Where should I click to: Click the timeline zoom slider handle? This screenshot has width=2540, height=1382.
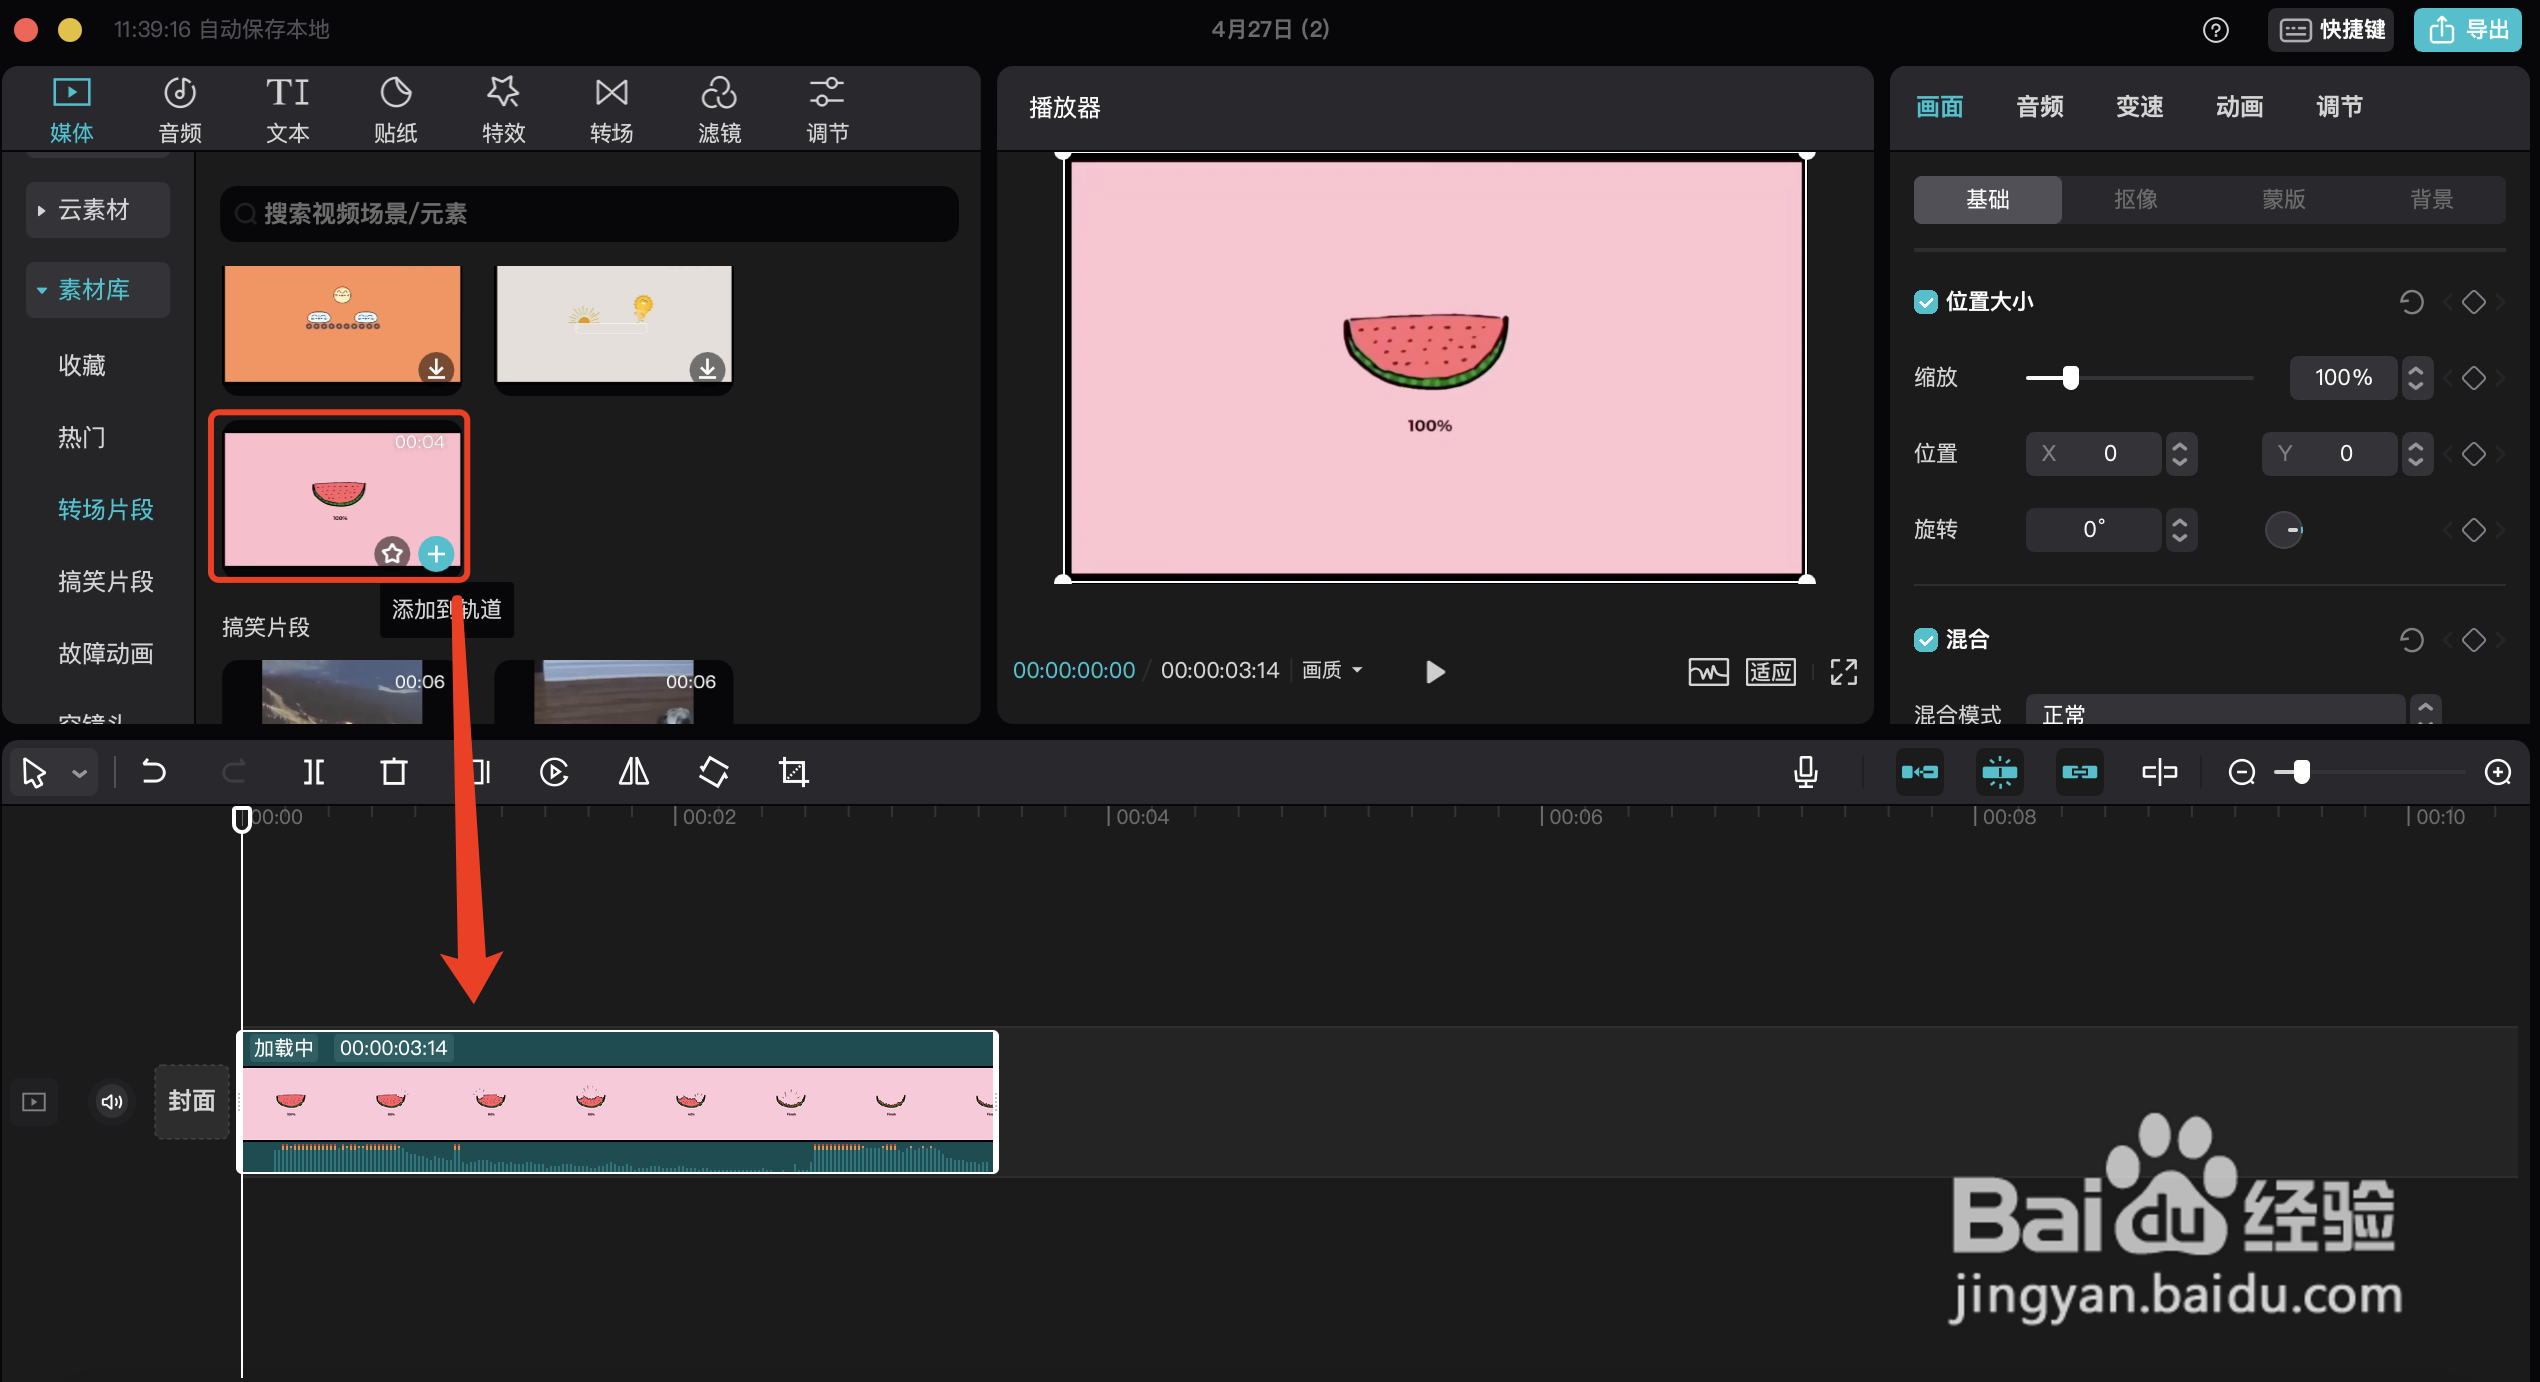(2301, 772)
